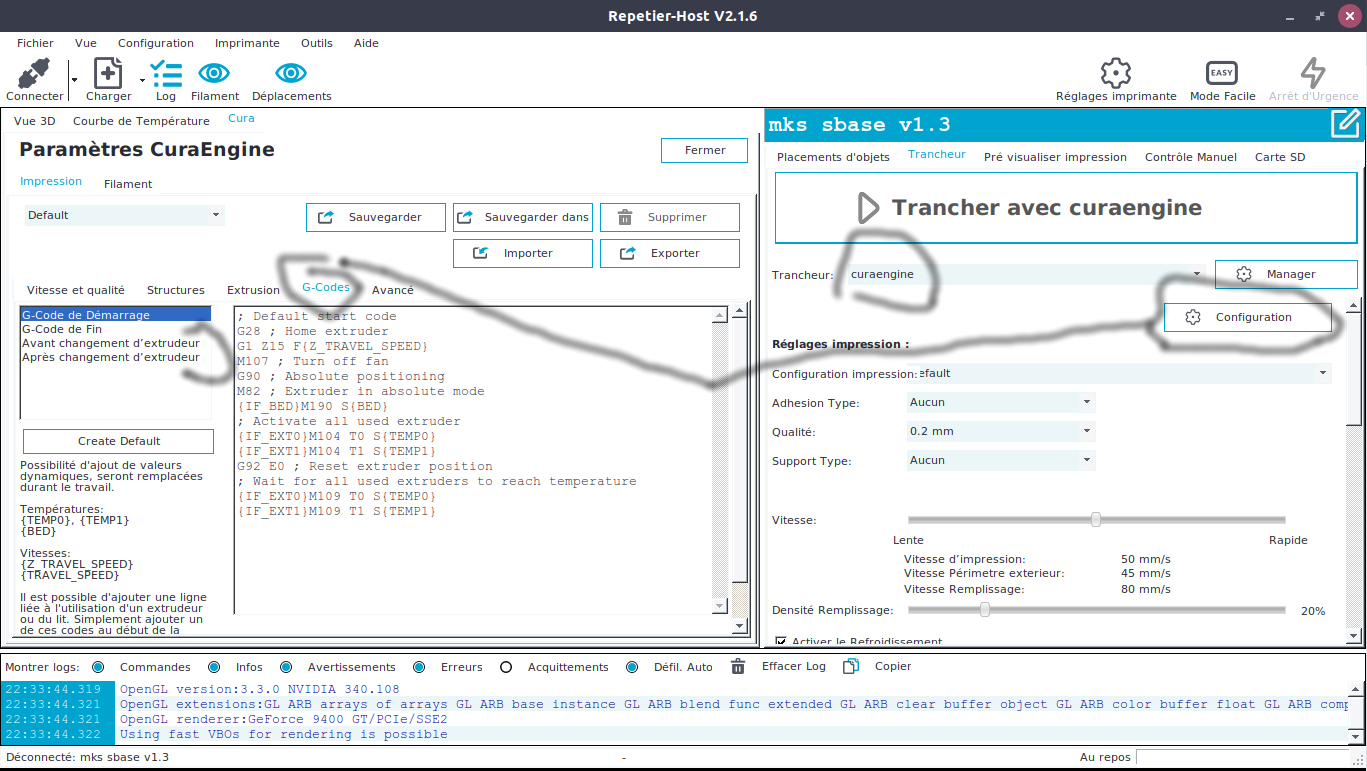1367x771 pixels.
Task: Open the Adhesion Type dropdown
Action: 1001,402
